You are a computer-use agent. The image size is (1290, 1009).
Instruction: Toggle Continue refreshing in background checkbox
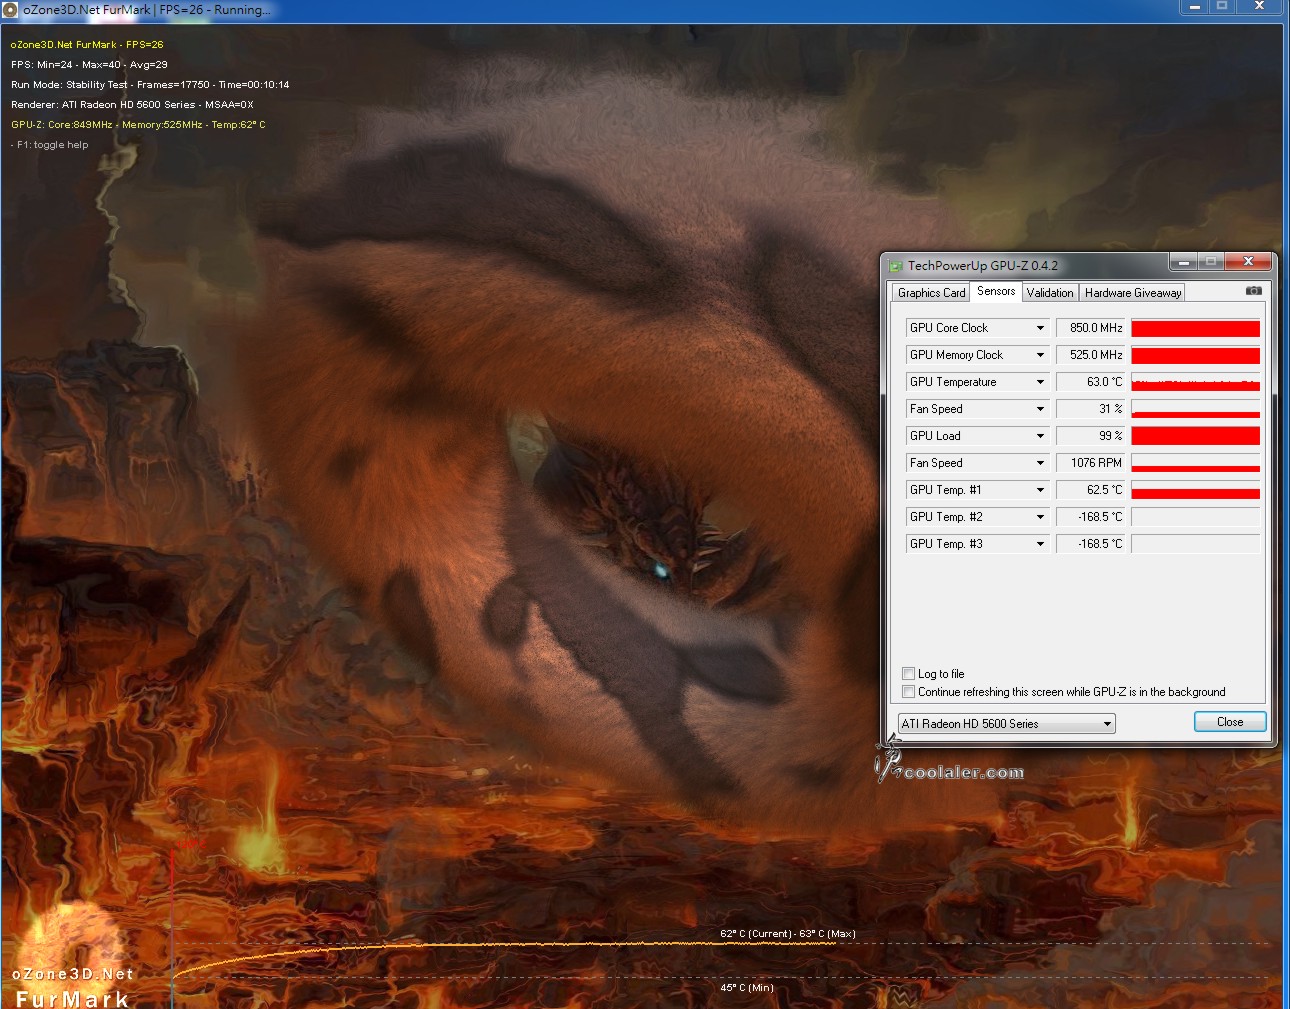pyautogui.click(x=908, y=692)
